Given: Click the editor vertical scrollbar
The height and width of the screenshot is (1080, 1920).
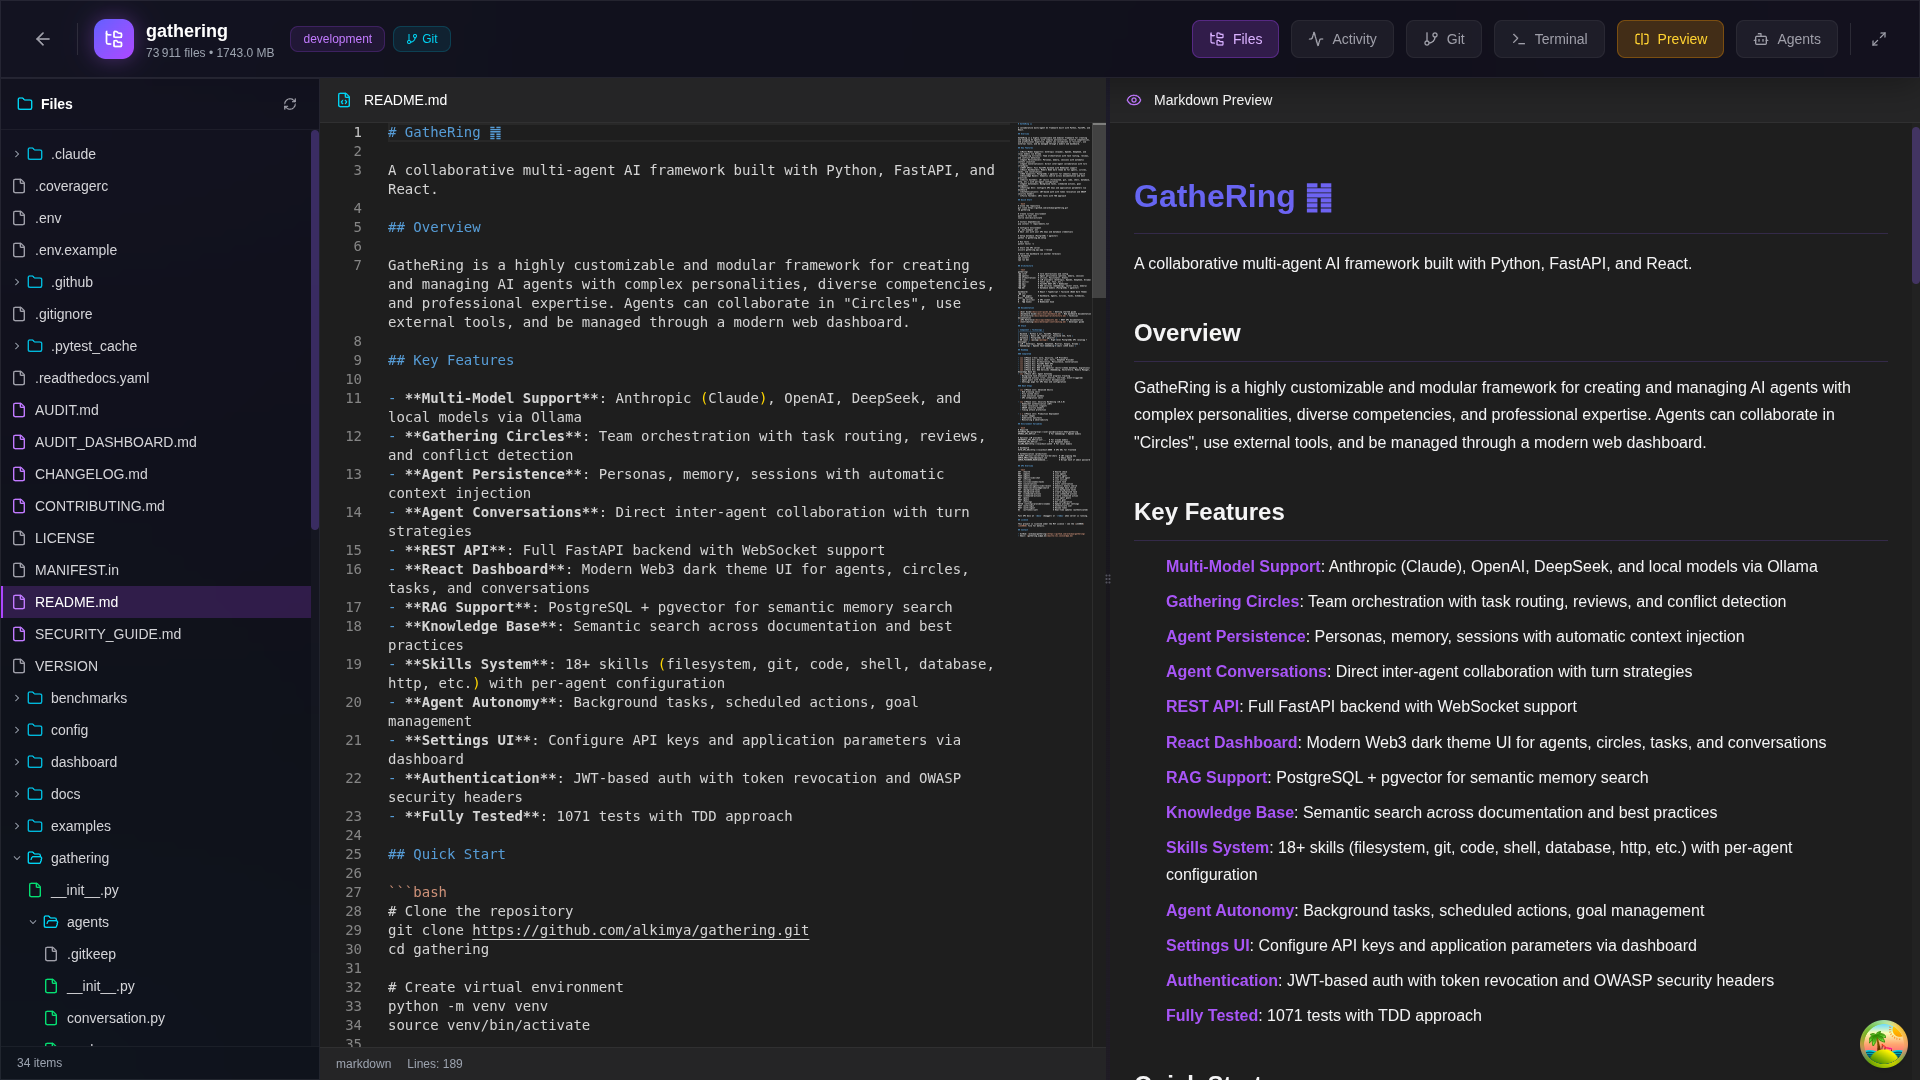Looking at the screenshot, I should point(1099,211).
